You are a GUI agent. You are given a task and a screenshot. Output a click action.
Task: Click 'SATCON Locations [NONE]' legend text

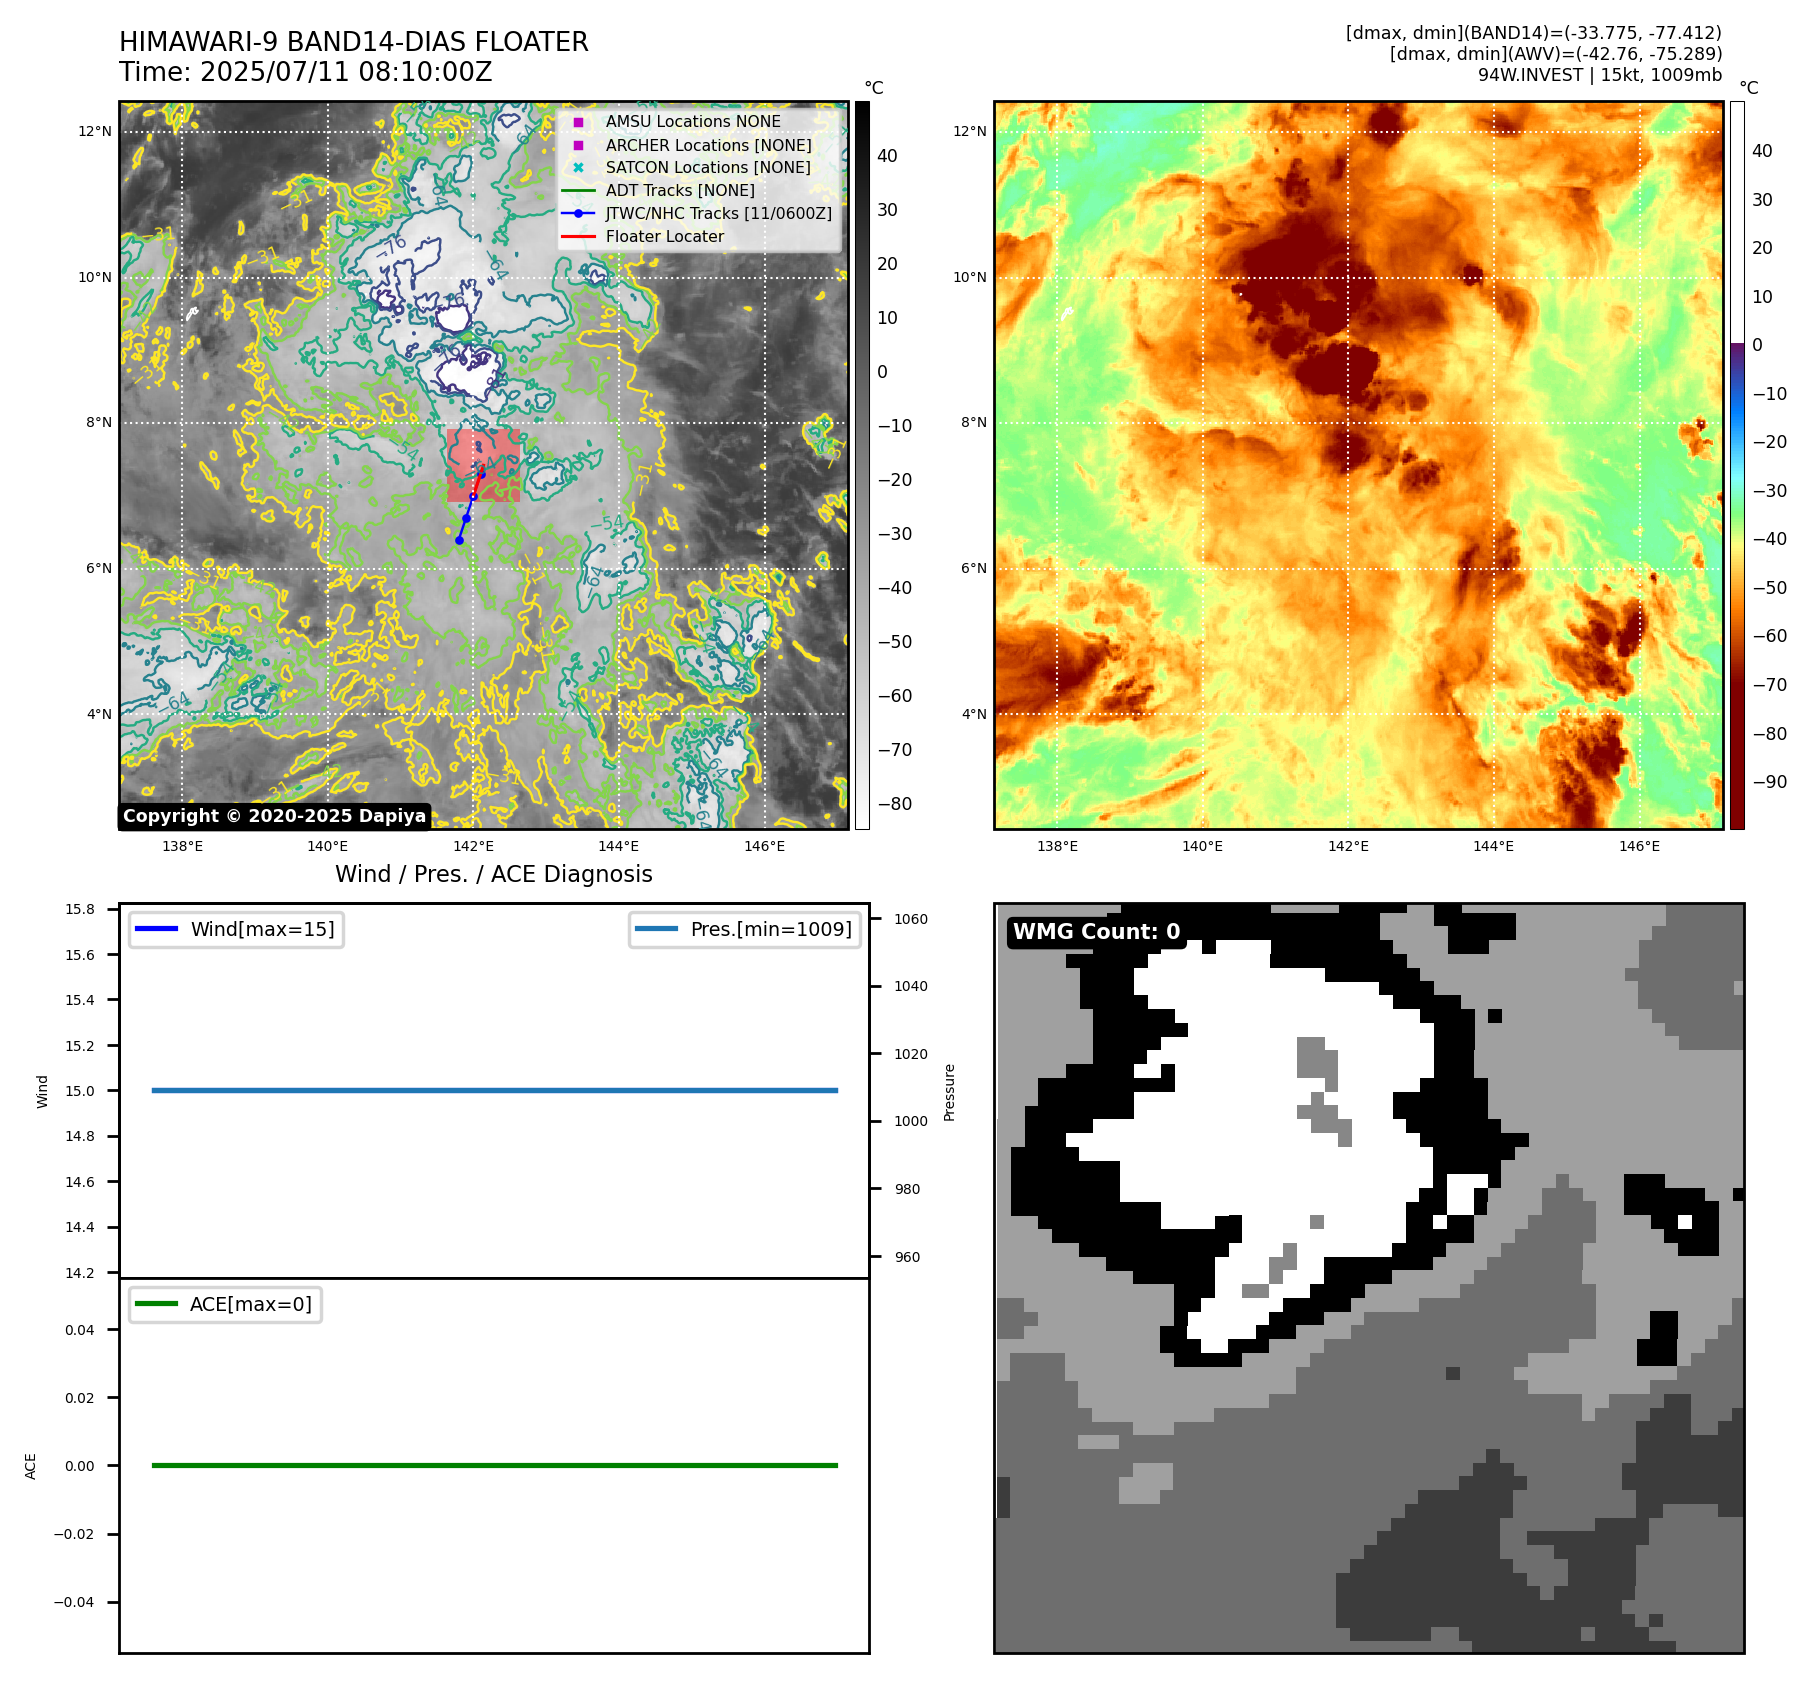click(708, 167)
